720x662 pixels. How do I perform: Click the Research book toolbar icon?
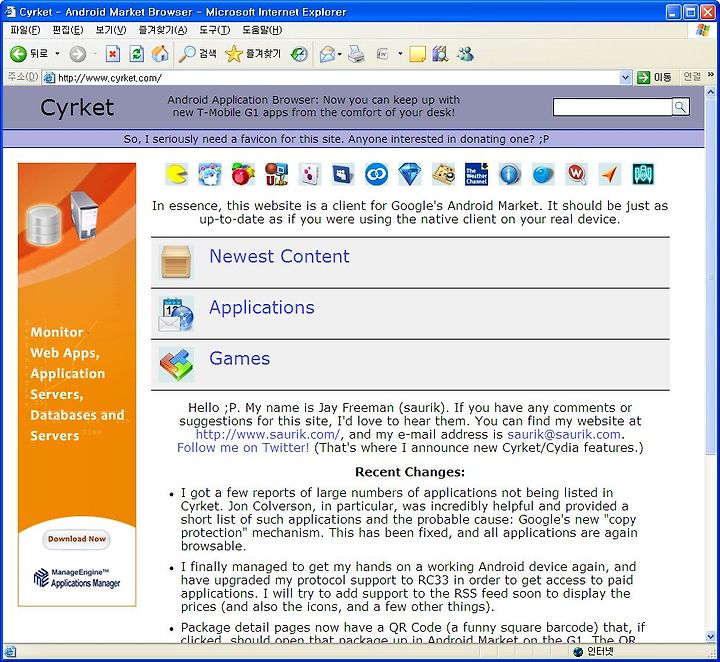point(440,54)
